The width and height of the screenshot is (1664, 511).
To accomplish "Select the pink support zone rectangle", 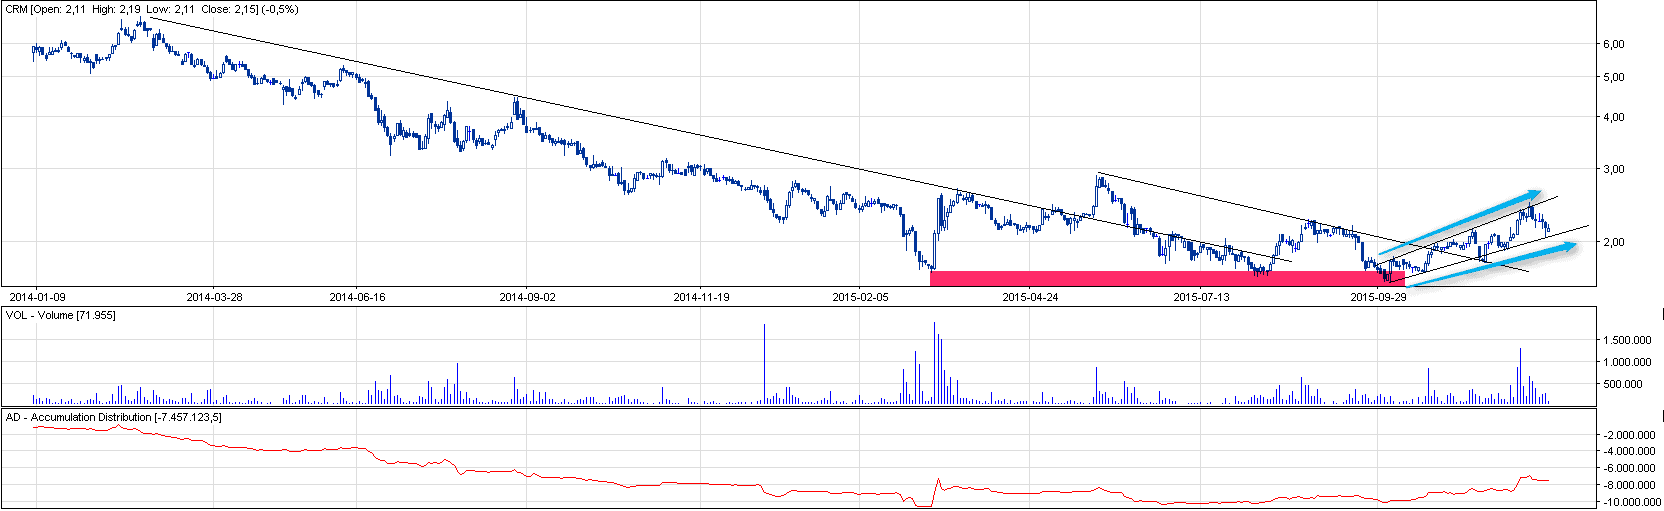I will 1160,278.
